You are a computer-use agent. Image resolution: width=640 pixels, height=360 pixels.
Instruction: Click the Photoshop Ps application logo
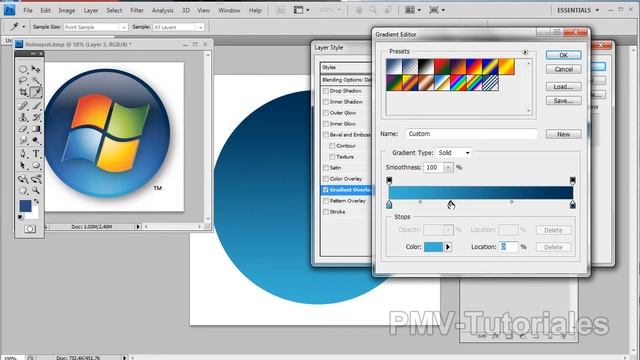tap(9, 10)
